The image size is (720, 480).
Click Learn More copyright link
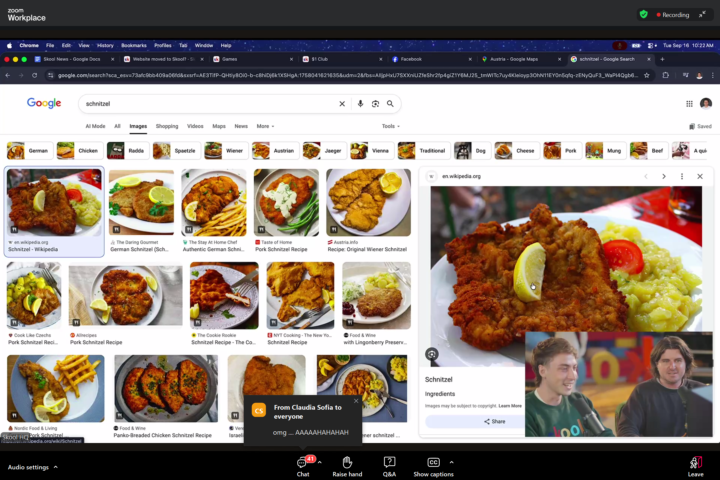[x=510, y=406]
